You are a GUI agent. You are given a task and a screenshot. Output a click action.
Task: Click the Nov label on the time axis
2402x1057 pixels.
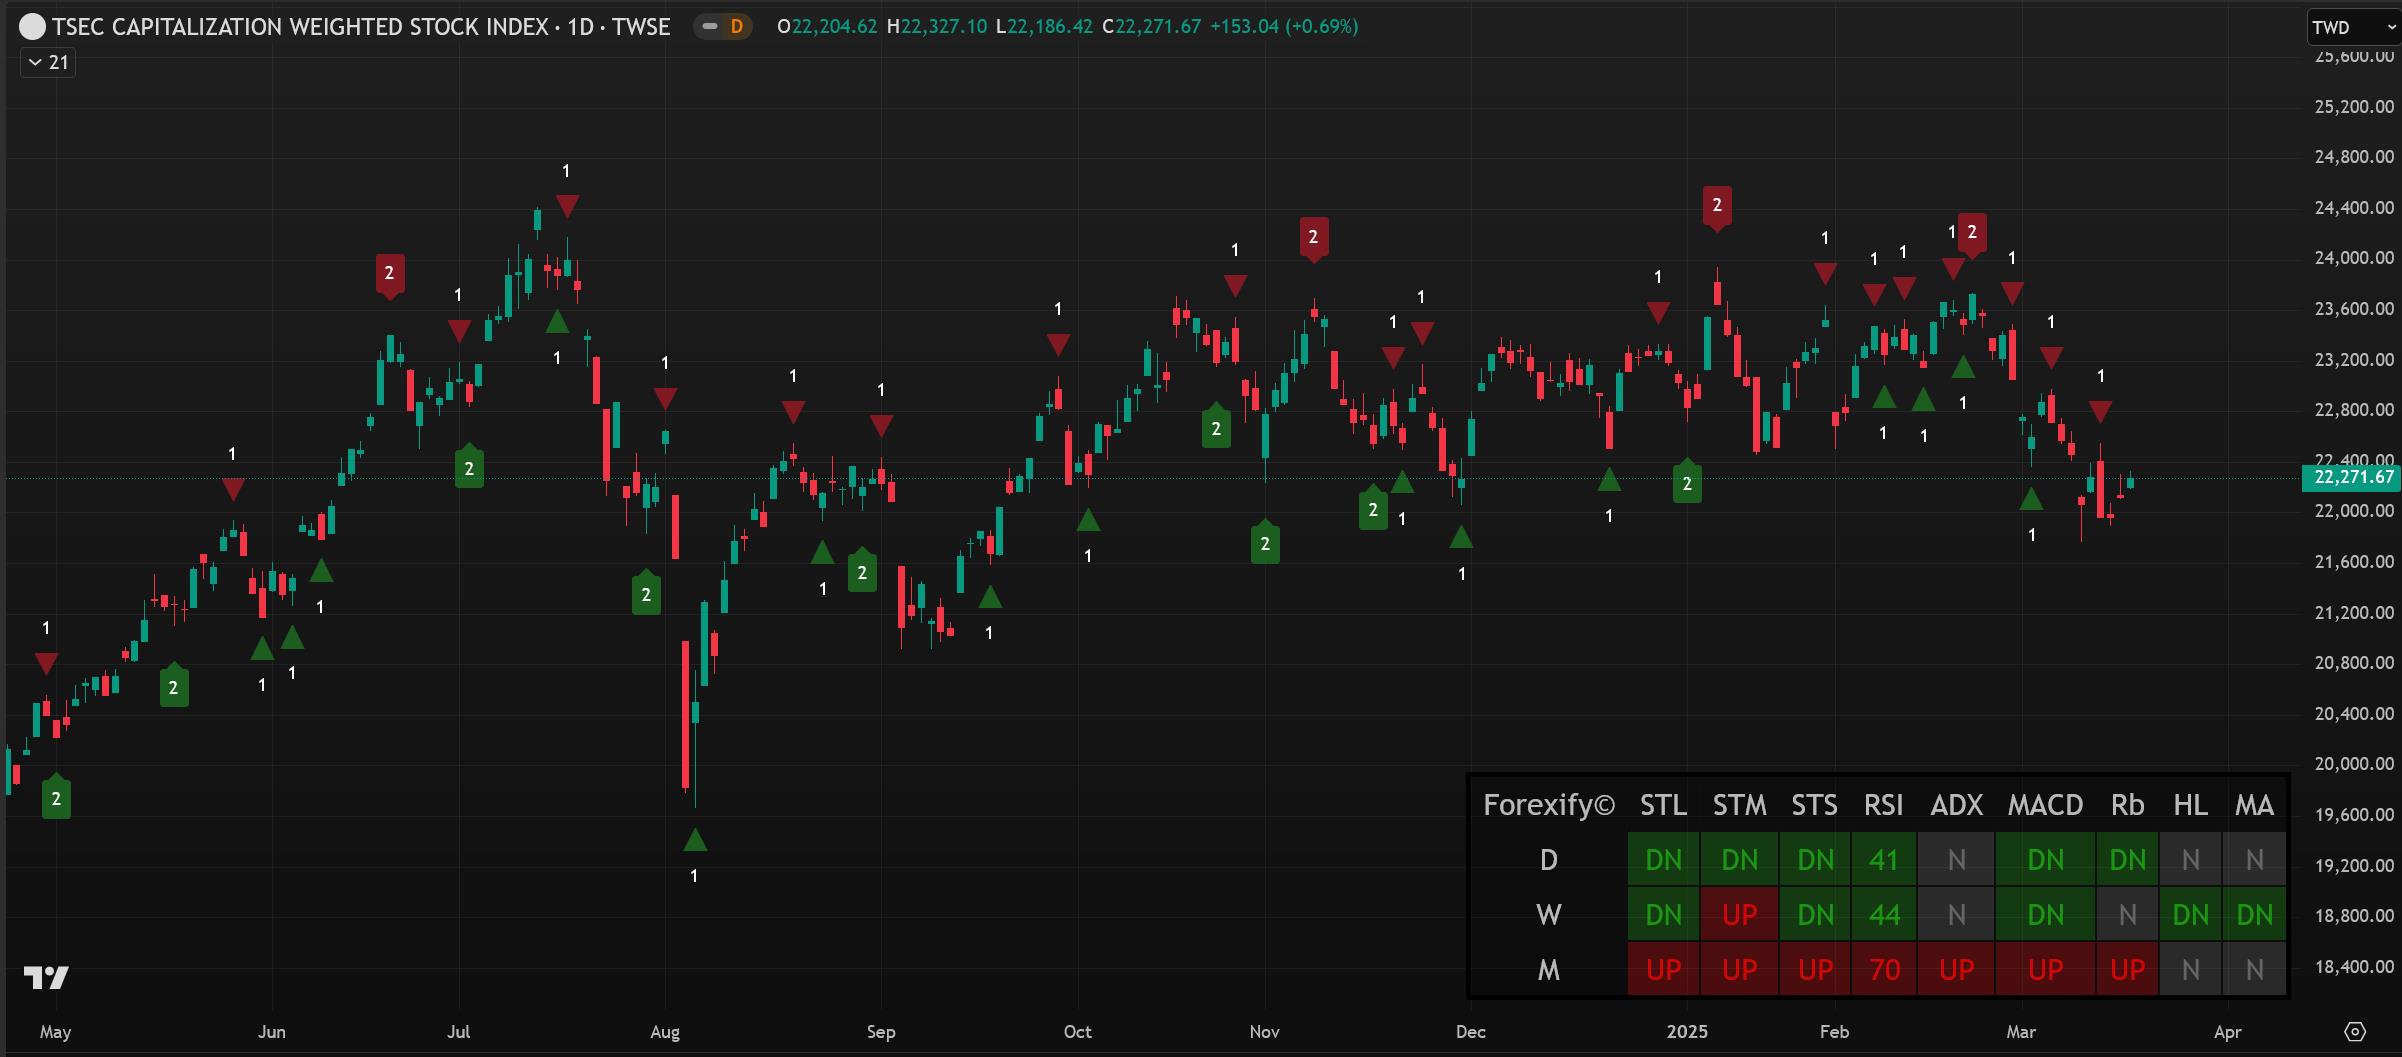(1264, 1031)
